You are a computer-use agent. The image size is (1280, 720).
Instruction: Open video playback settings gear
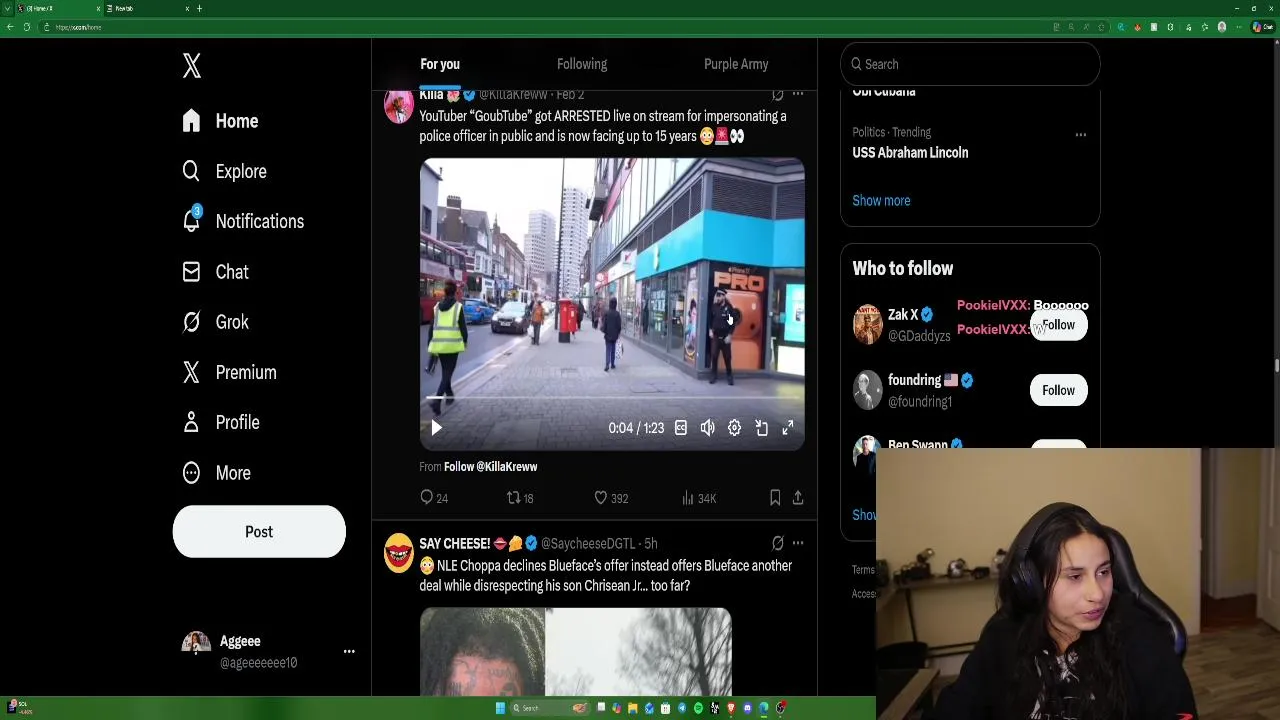tap(735, 428)
